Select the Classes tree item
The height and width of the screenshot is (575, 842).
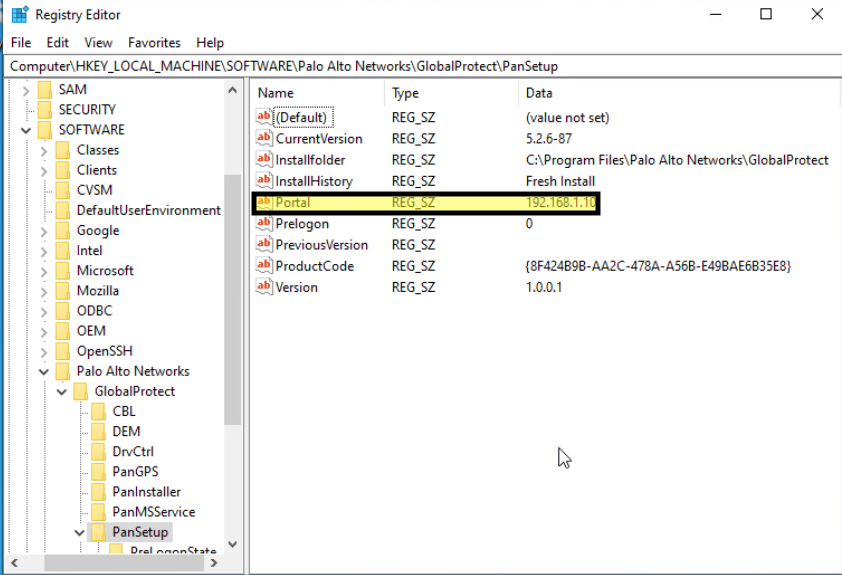[97, 150]
